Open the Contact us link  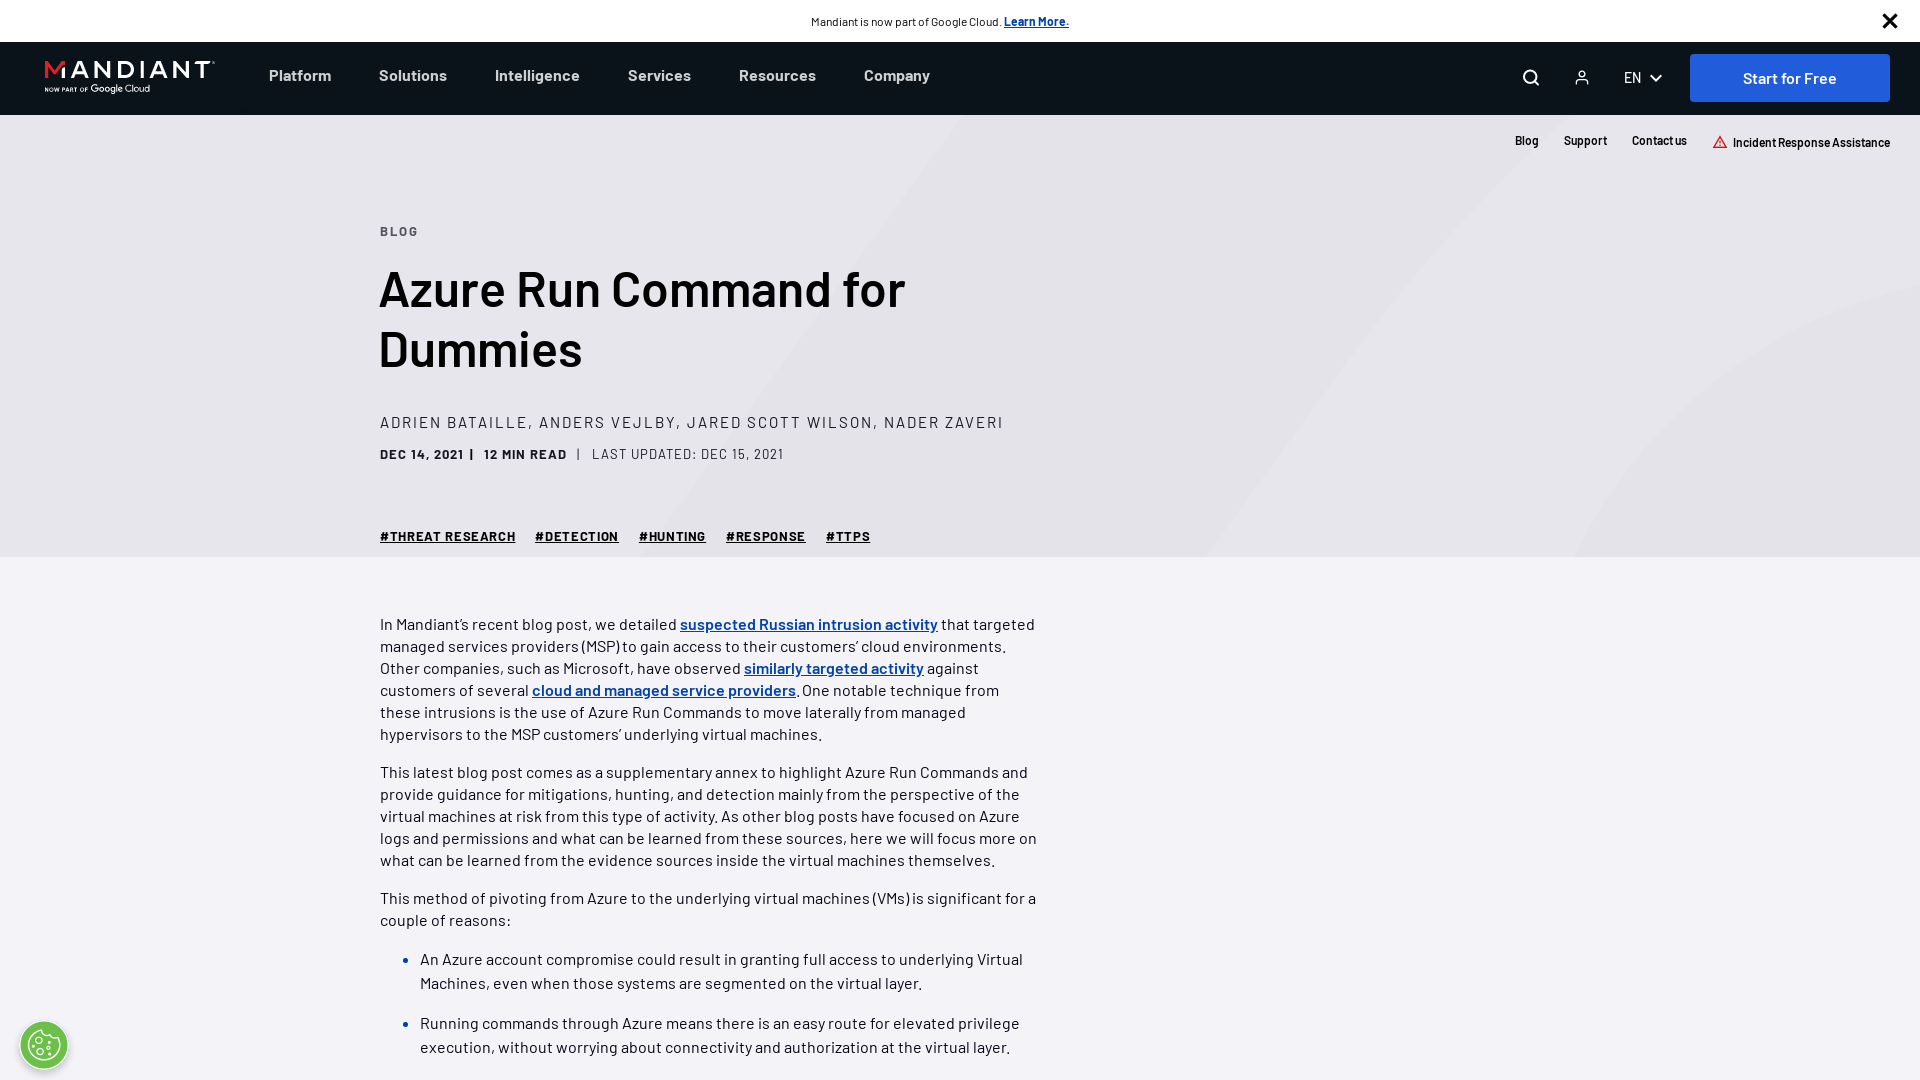click(x=1659, y=141)
